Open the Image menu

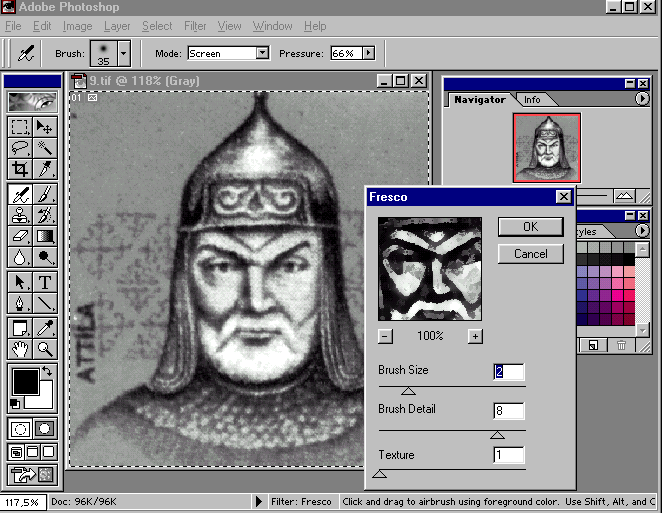coord(77,26)
